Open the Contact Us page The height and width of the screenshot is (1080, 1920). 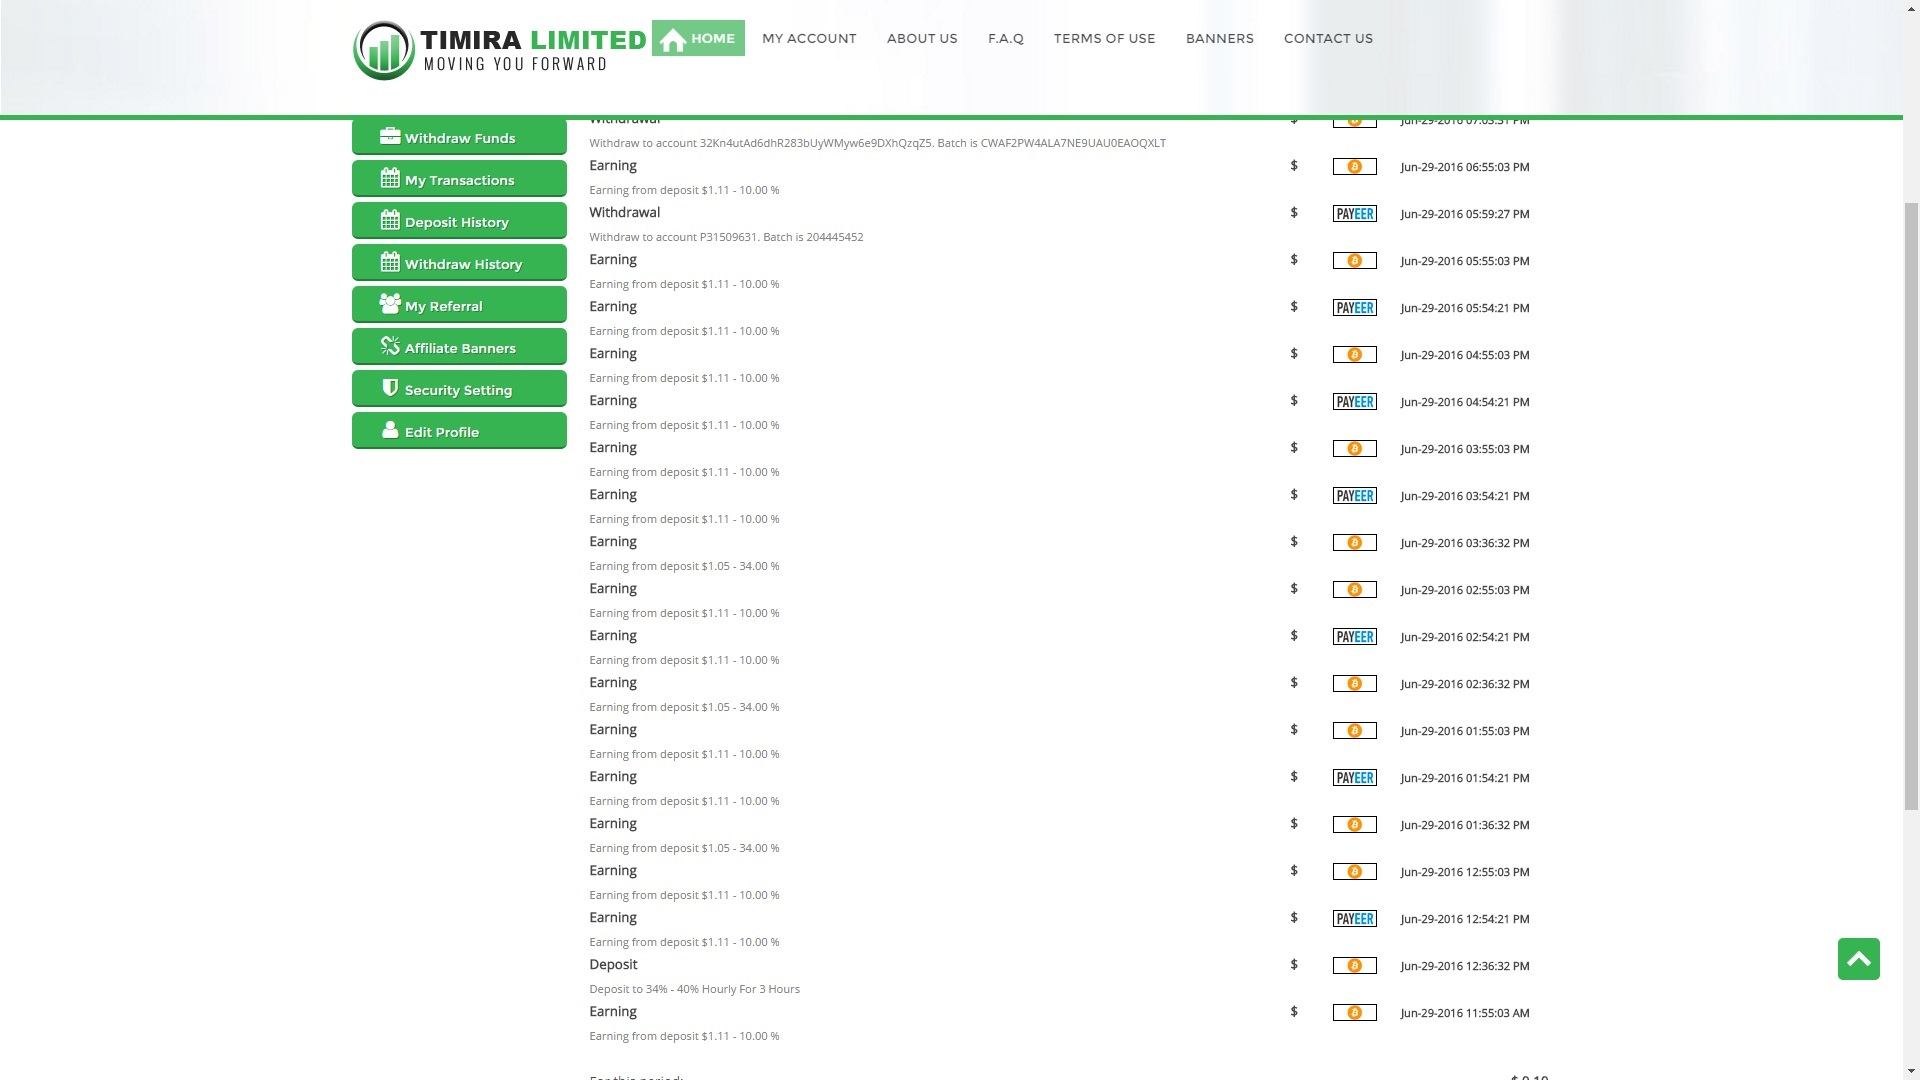coord(1328,39)
